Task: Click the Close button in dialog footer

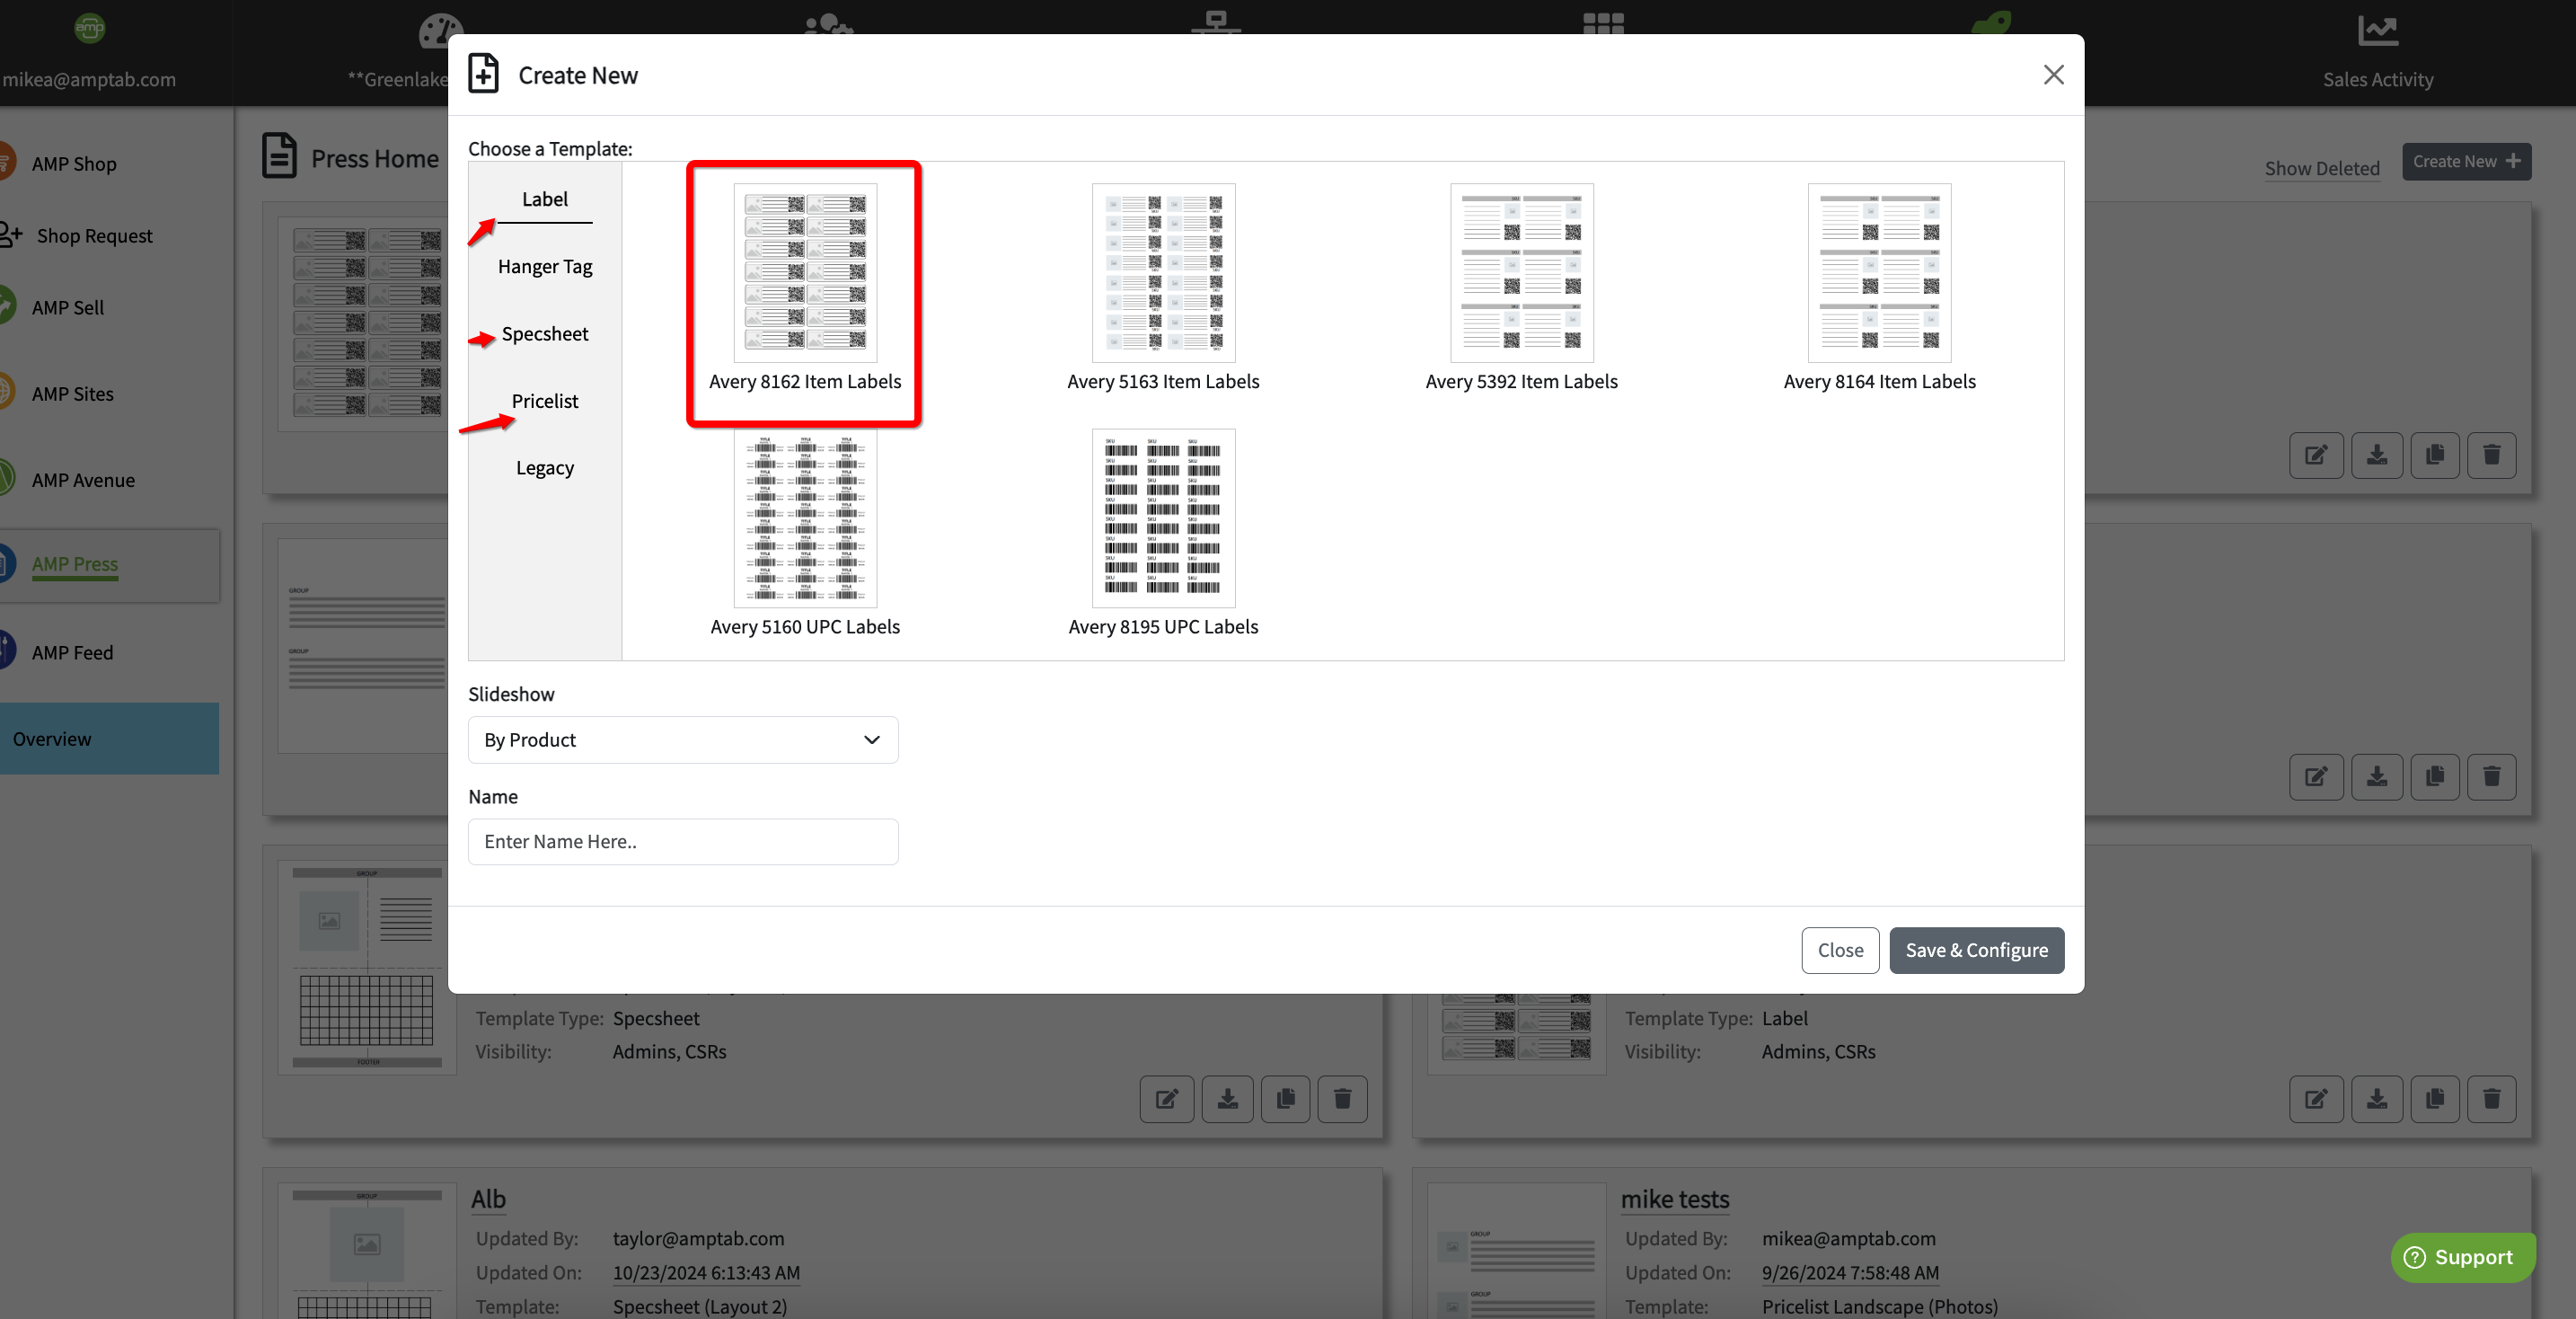Action: tap(1839, 950)
